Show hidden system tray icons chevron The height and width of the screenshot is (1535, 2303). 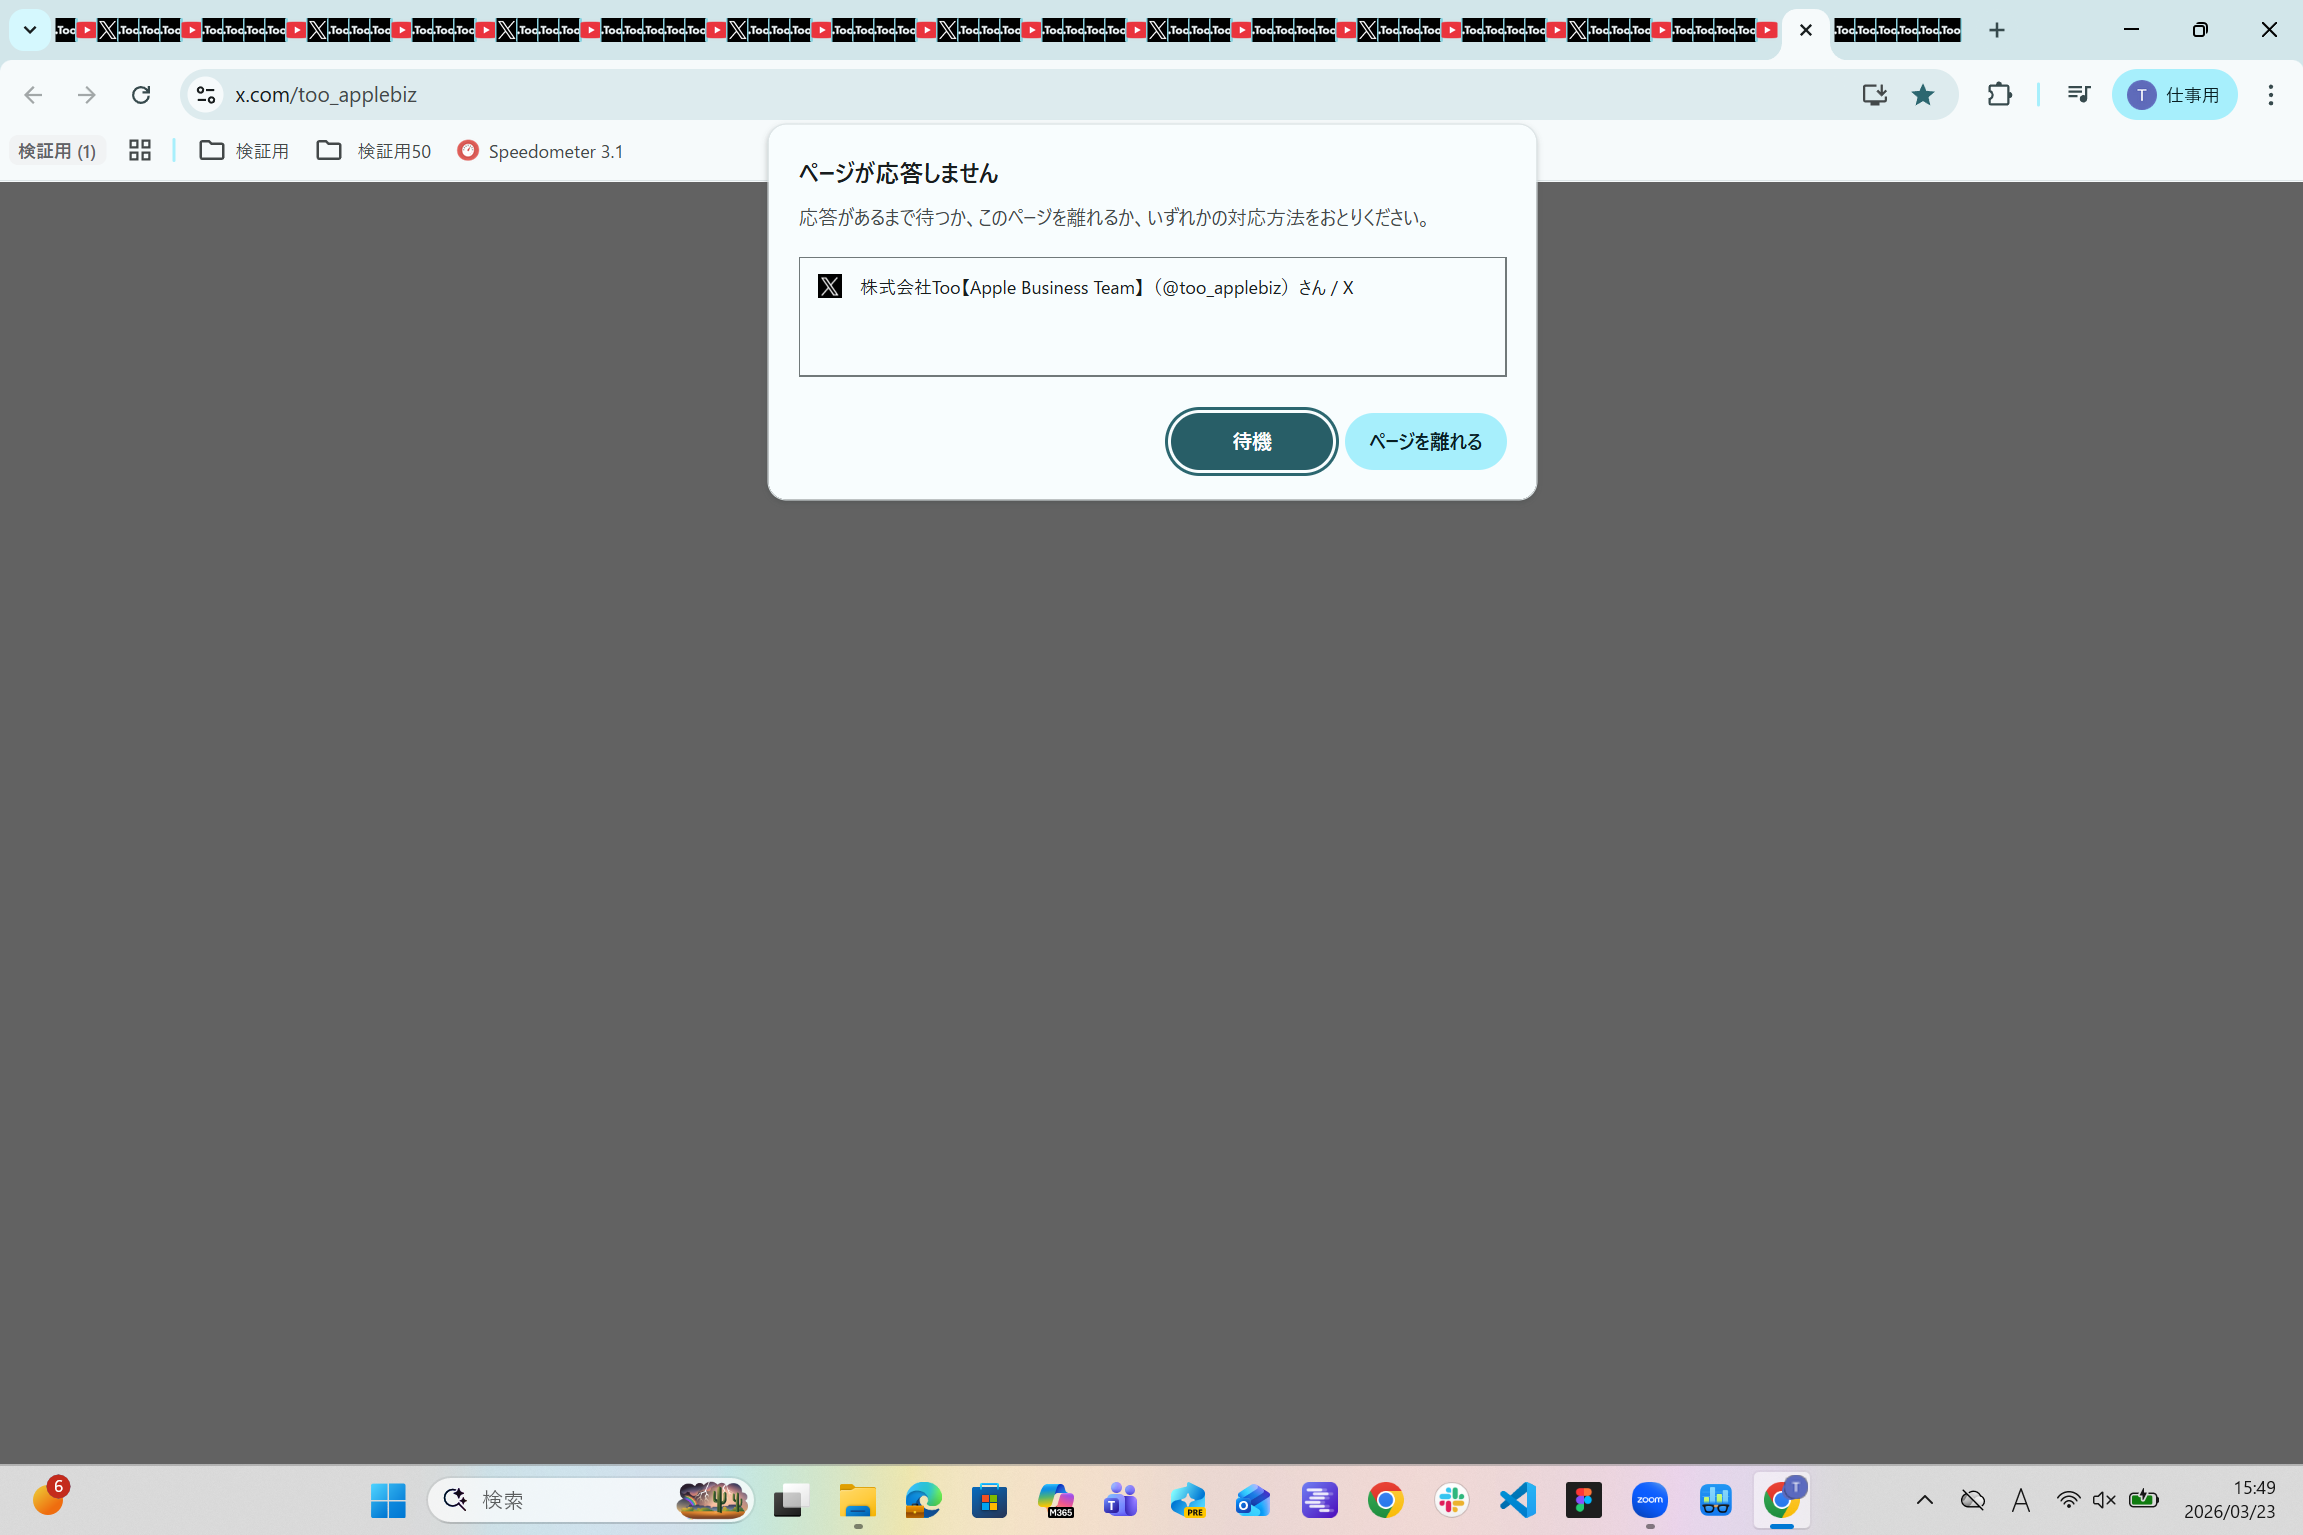pyautogui.click(x=1924, y=1499)
